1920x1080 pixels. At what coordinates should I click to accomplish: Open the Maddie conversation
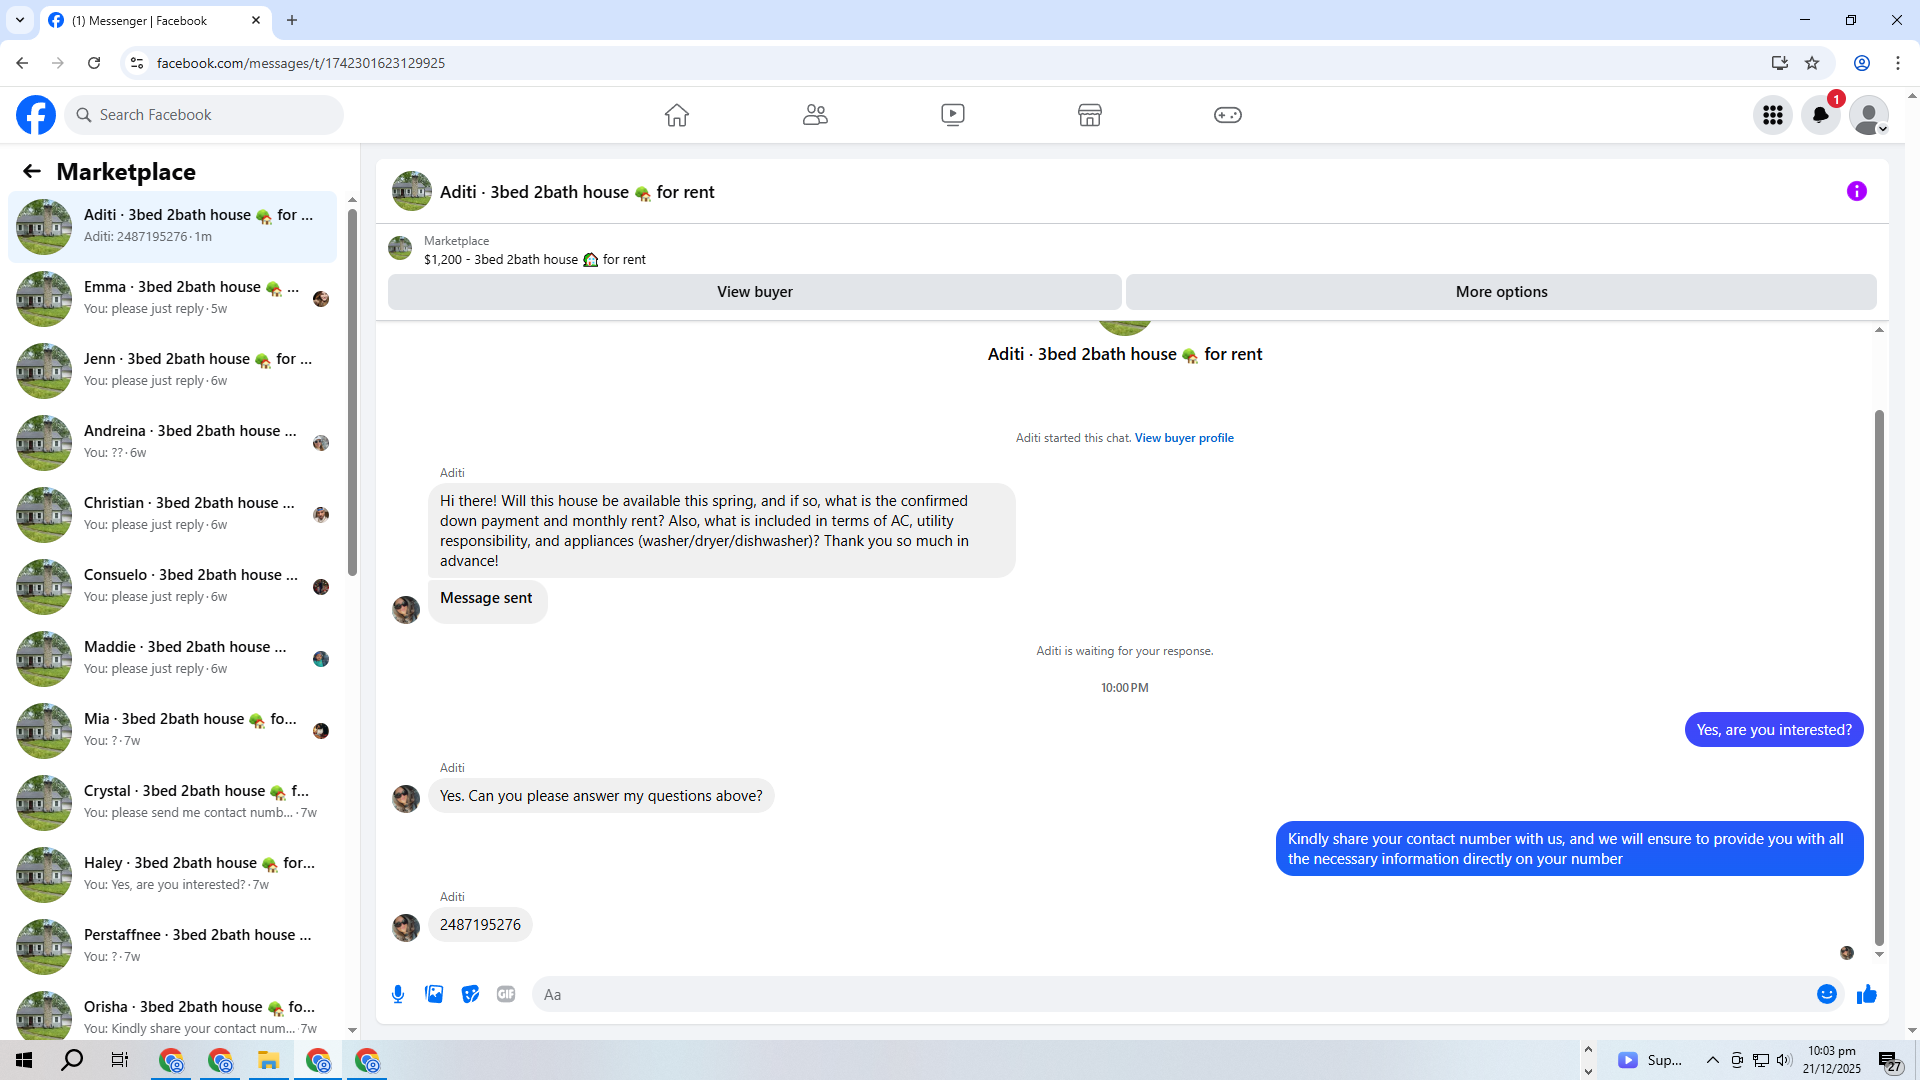(172, 659)
